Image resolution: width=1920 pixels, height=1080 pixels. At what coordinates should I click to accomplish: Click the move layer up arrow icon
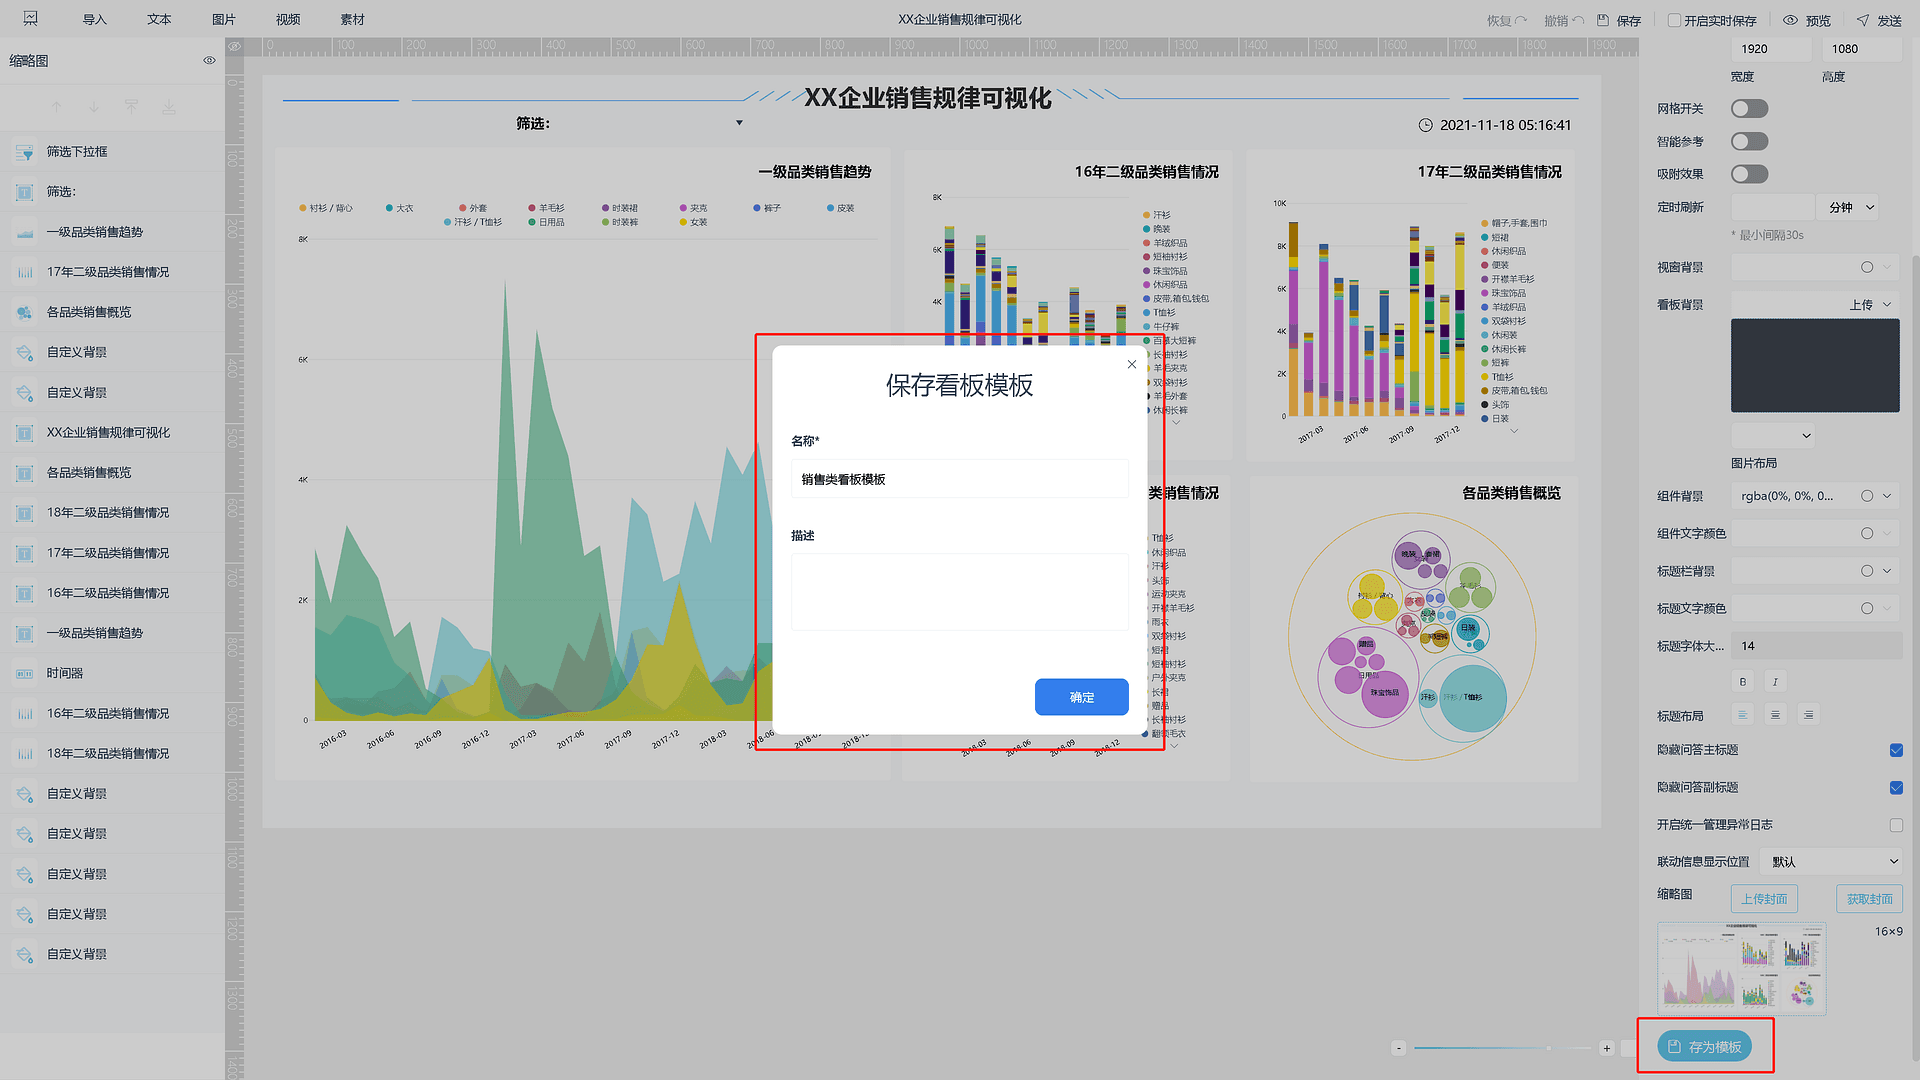pos(57,107)
